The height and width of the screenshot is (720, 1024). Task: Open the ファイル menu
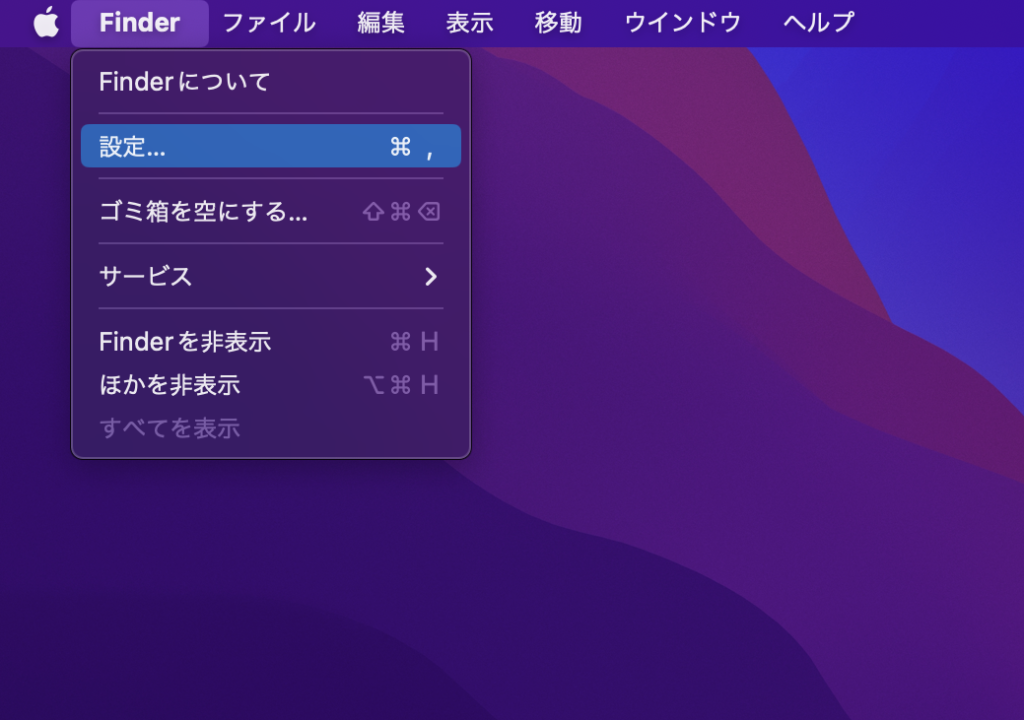coord(269,23)
